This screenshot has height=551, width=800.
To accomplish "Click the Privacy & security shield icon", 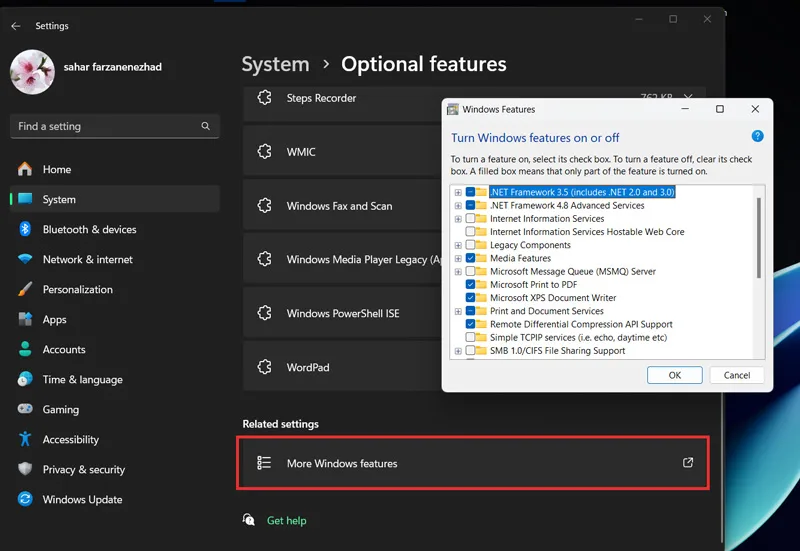I will 25,469.
